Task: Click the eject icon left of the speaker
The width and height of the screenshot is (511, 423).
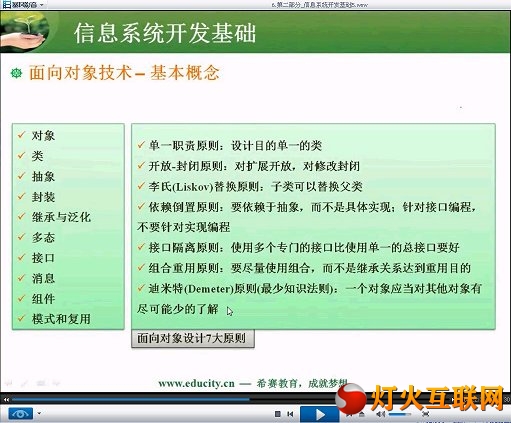Action: (362, 414)
